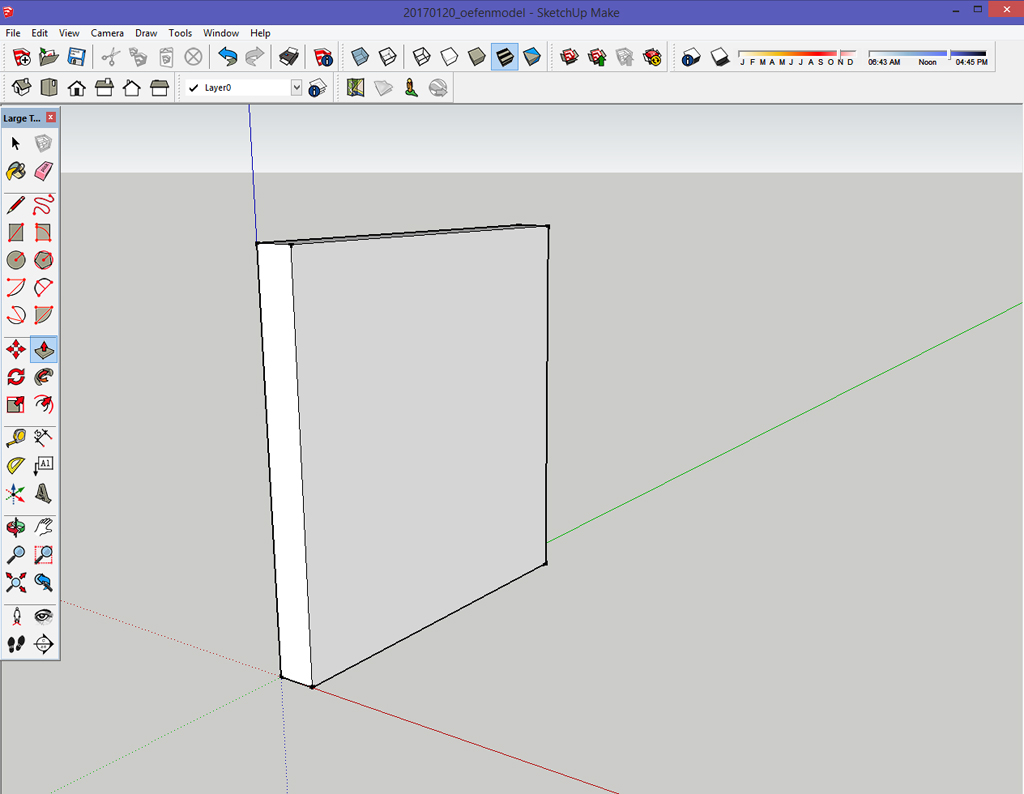Open the Layer0 dropdown

coord(296,87)
